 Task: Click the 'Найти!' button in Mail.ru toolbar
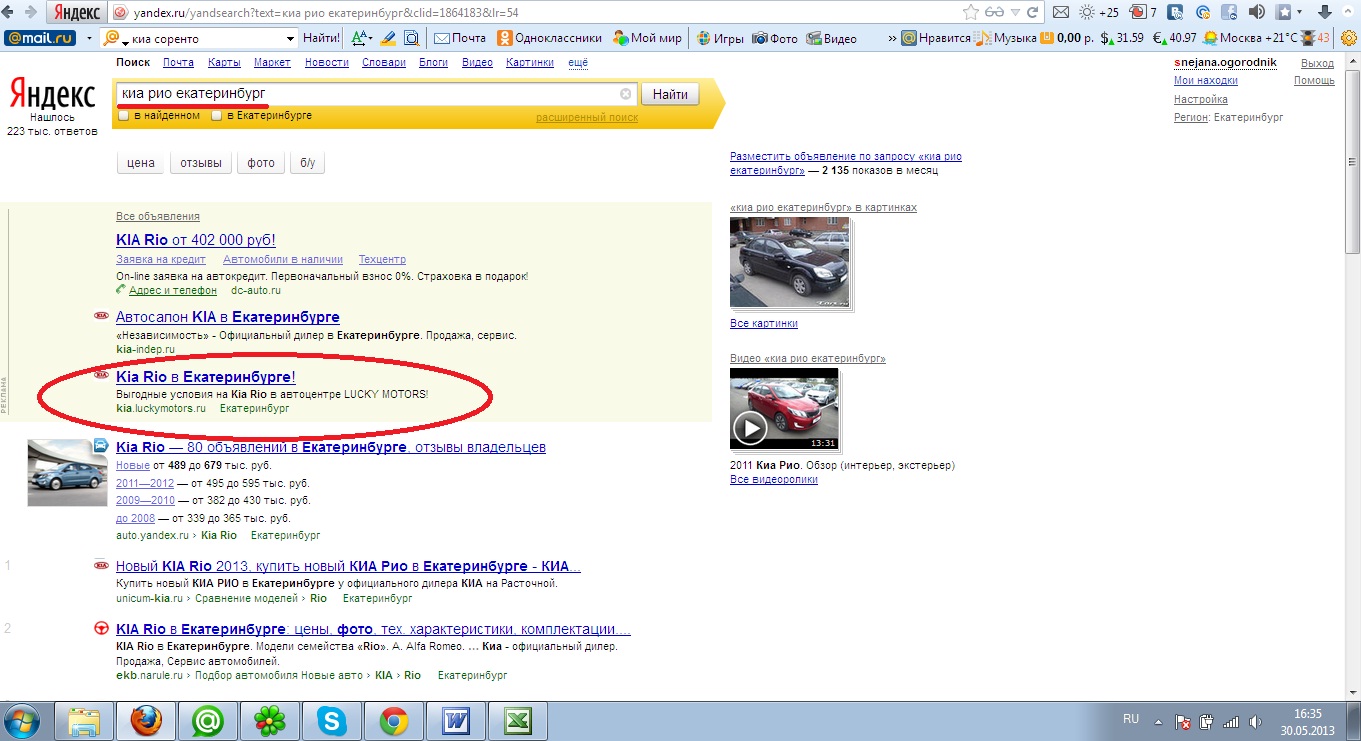click(x=321, y=38)
